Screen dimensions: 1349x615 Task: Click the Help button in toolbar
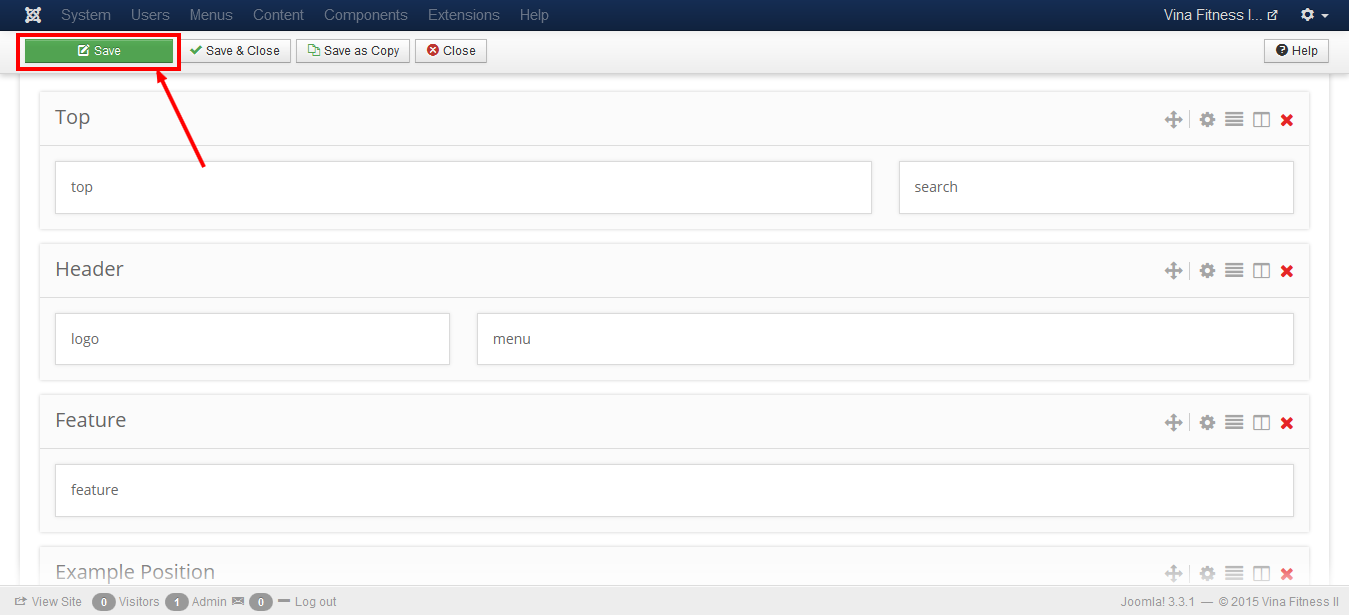[x=1296, y=51]
